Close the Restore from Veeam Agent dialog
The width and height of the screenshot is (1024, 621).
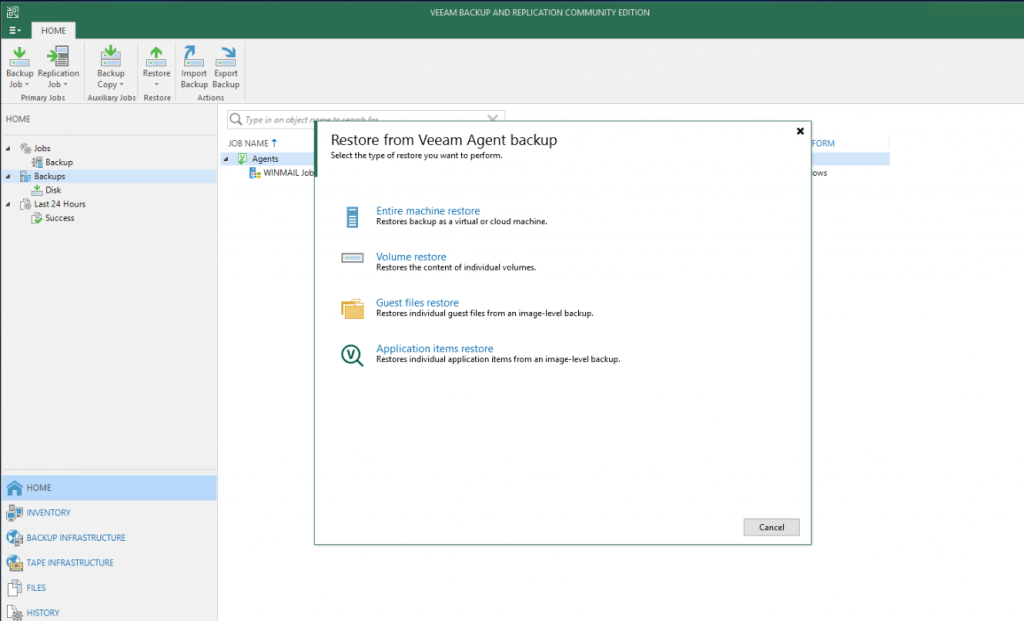click(799, 131)
